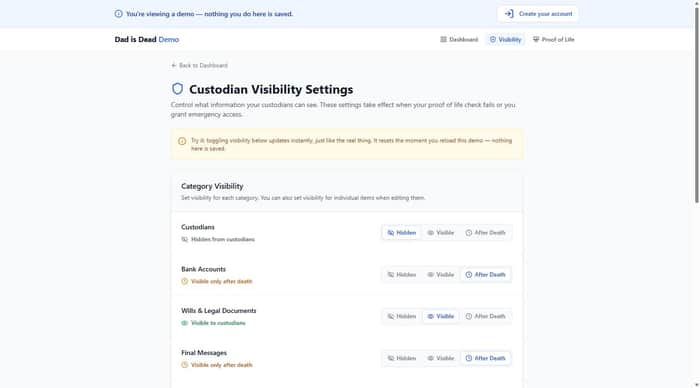Open the Proof of Life nav item
The height and width of the screenshot is (388, 700).
[554, 40]
